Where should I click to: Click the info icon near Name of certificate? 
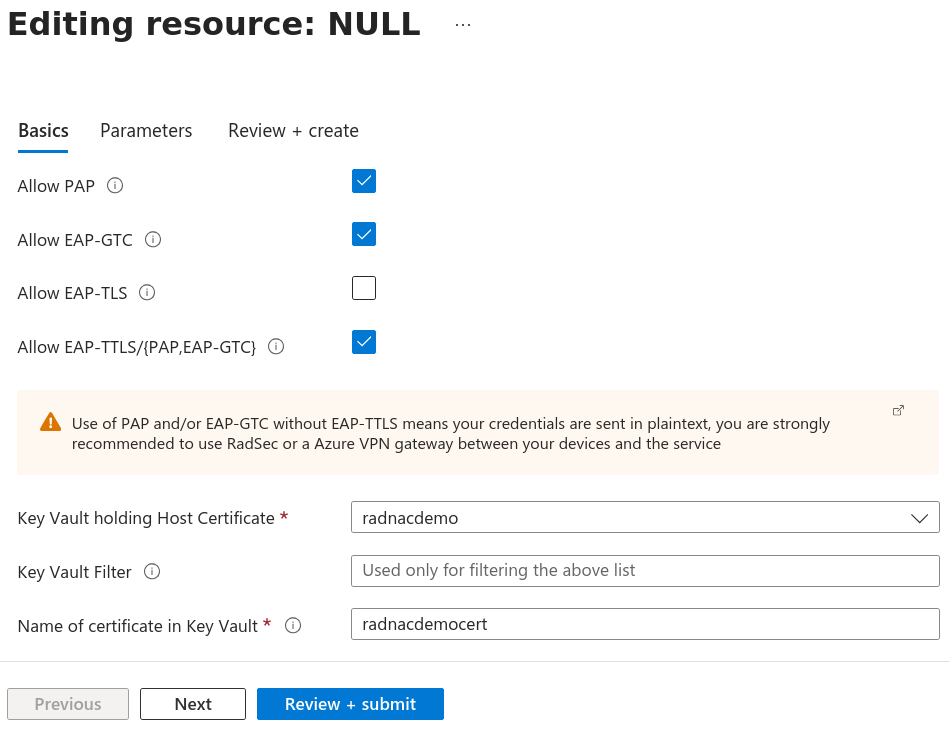(292, 625)
